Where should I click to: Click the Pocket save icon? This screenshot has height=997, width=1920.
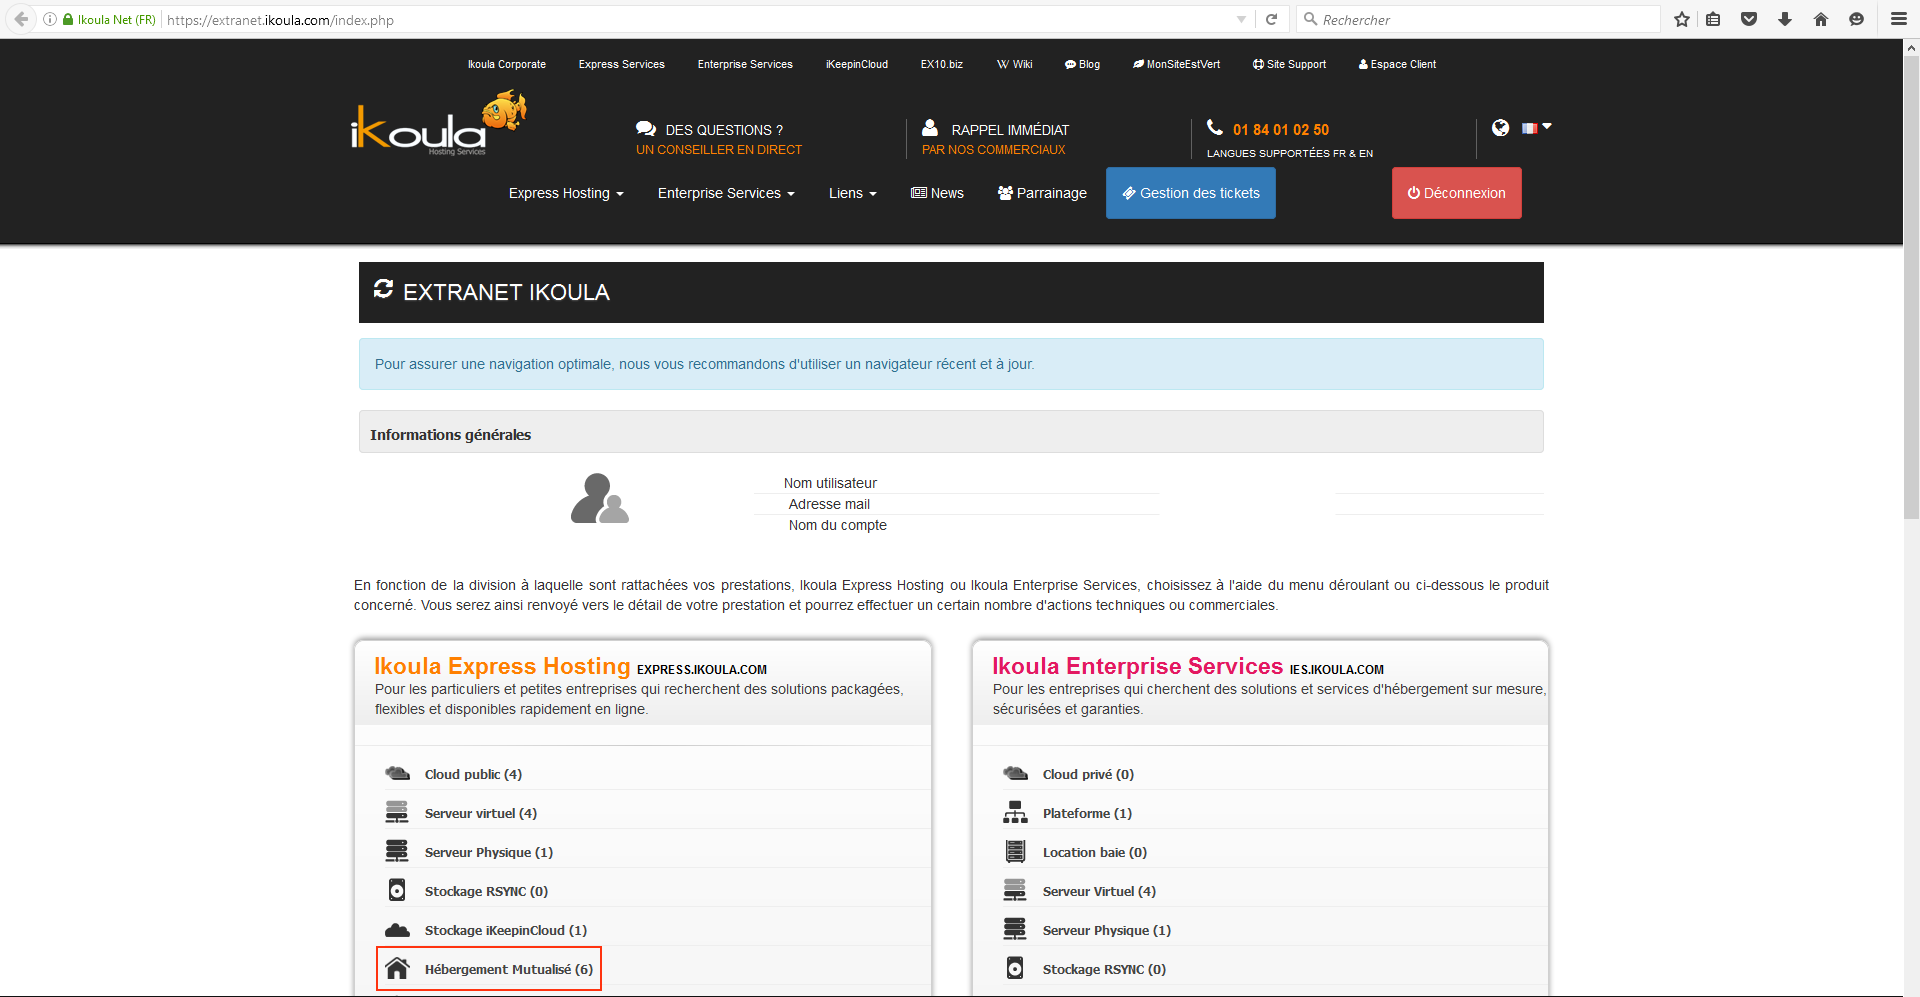(1749, 19)
